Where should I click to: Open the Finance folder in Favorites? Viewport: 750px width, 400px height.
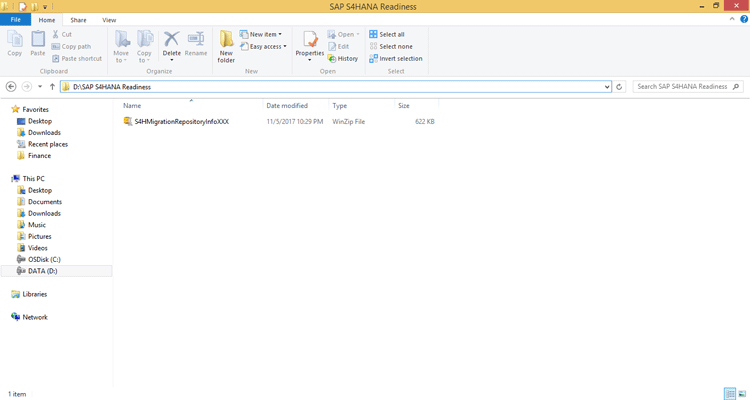click(34, 156)
